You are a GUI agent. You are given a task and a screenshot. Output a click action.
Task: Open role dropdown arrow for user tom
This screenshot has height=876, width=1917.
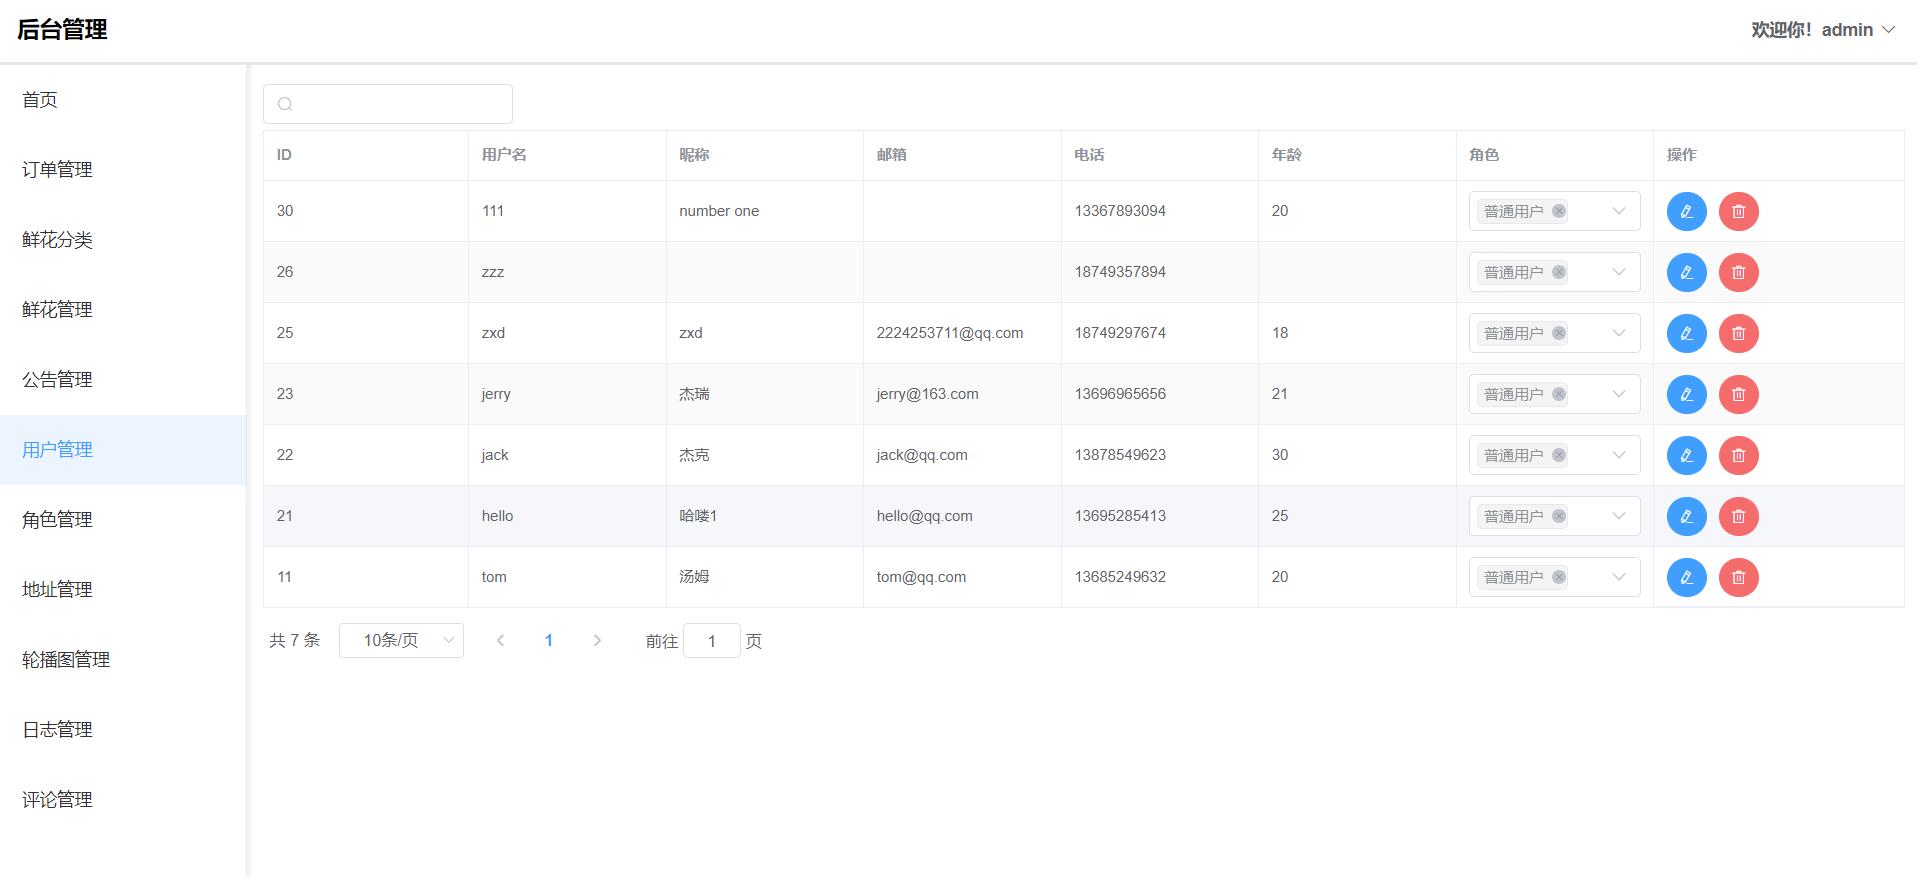(1618, 577)
